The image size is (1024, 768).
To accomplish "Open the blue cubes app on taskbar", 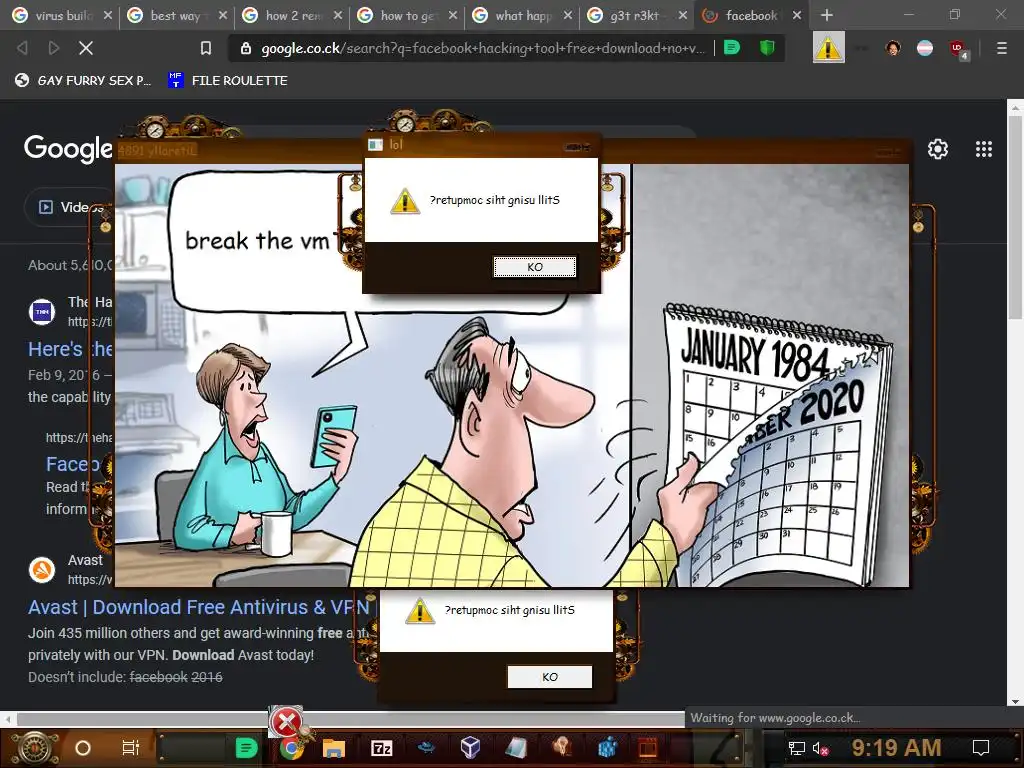I will [x=607, y=748].
